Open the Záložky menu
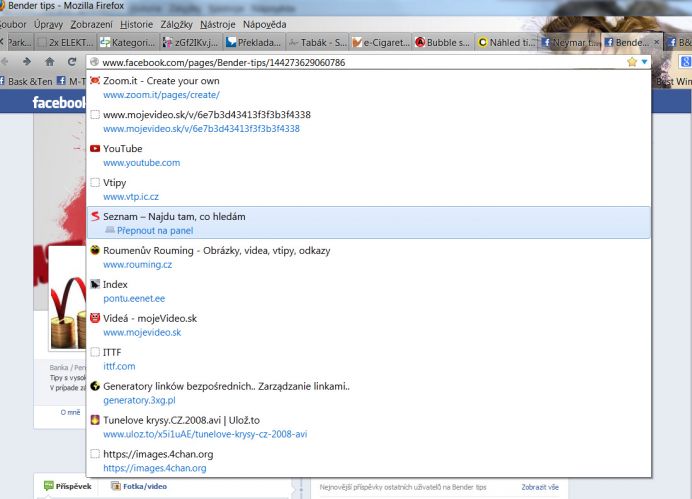 (x=177, y=25)
